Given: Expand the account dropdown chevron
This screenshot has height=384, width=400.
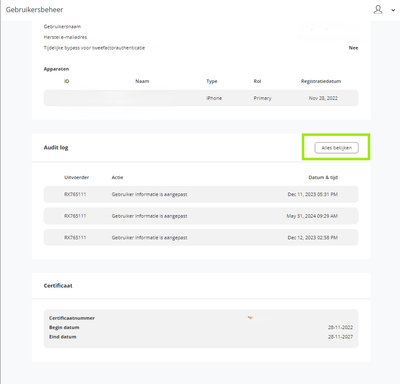Looking at the screenshot, I should coord(393,10).
